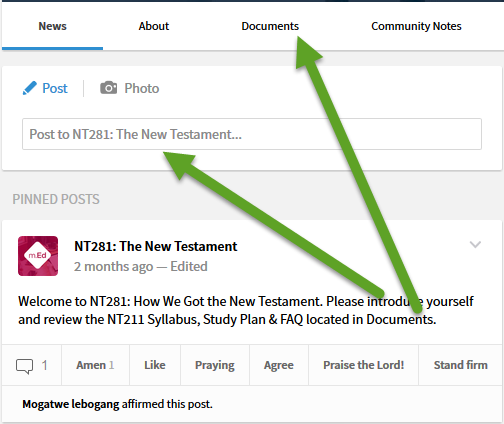
Task: Toggle the Like reaction
Action: tap(155, 365)
